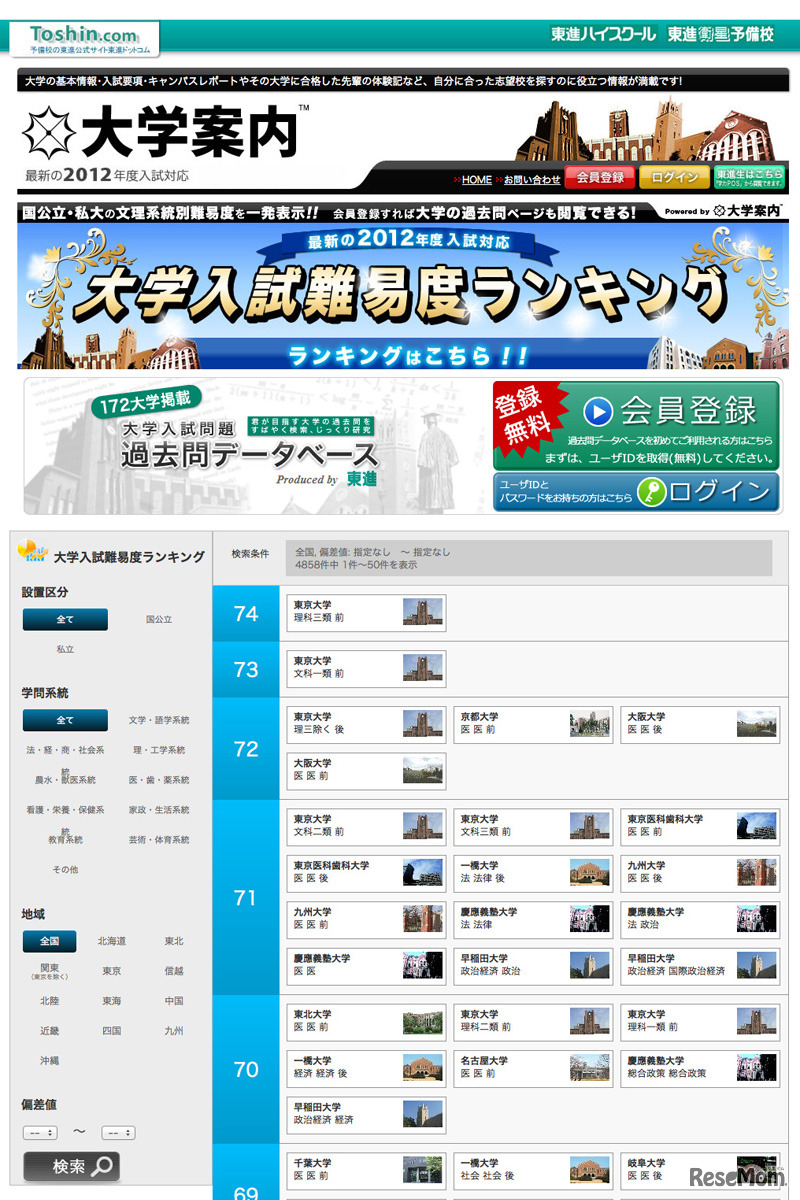800x1200 pixels.
Task: Choose 法・経・商・社会系 filter
Action: [65, 750]
